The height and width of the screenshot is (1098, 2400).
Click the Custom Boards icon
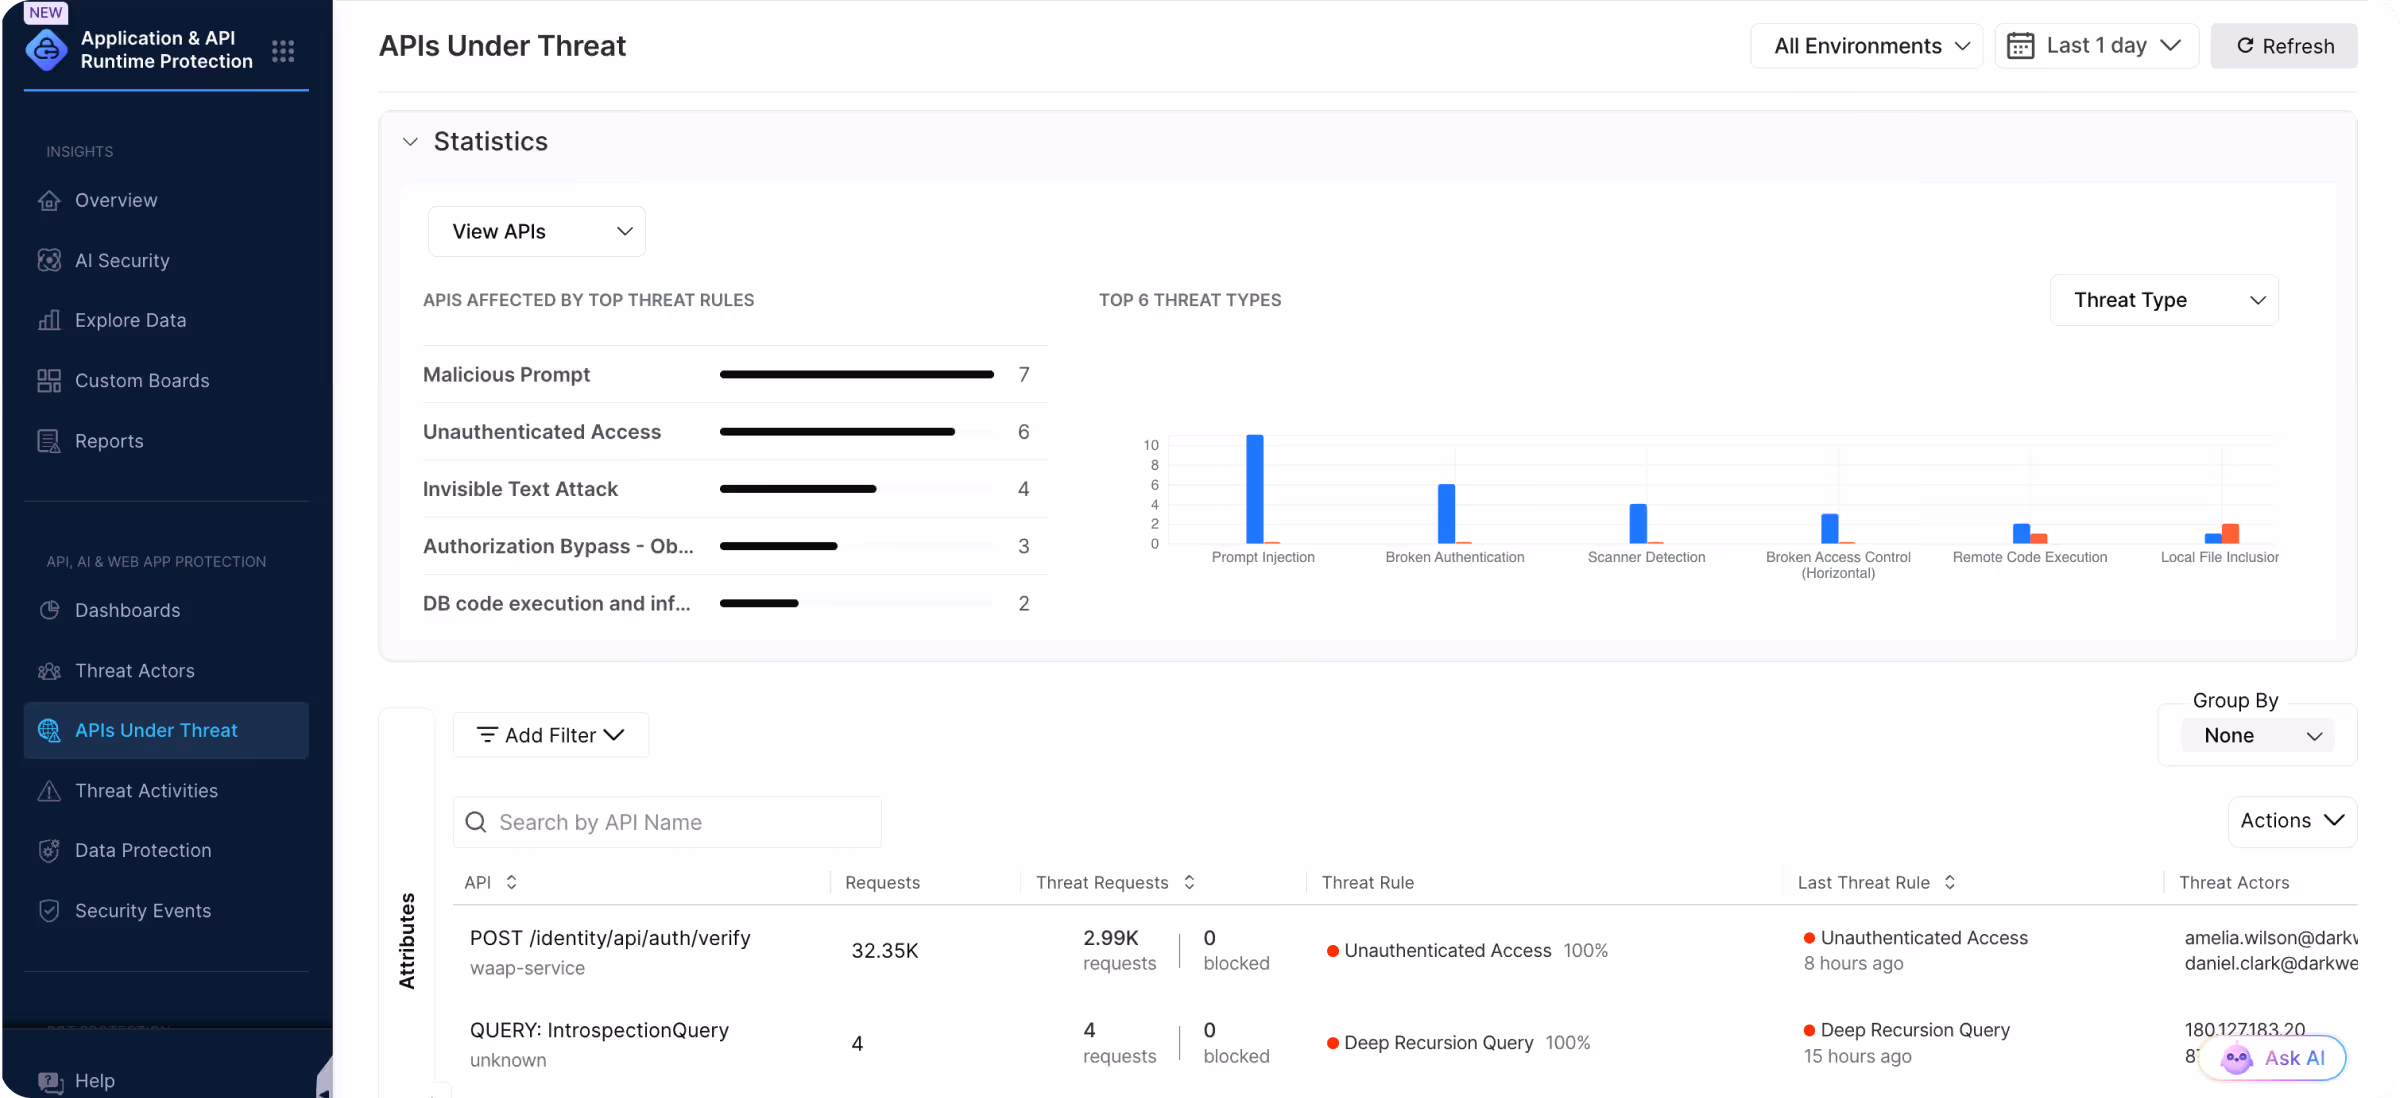[50, 380]
